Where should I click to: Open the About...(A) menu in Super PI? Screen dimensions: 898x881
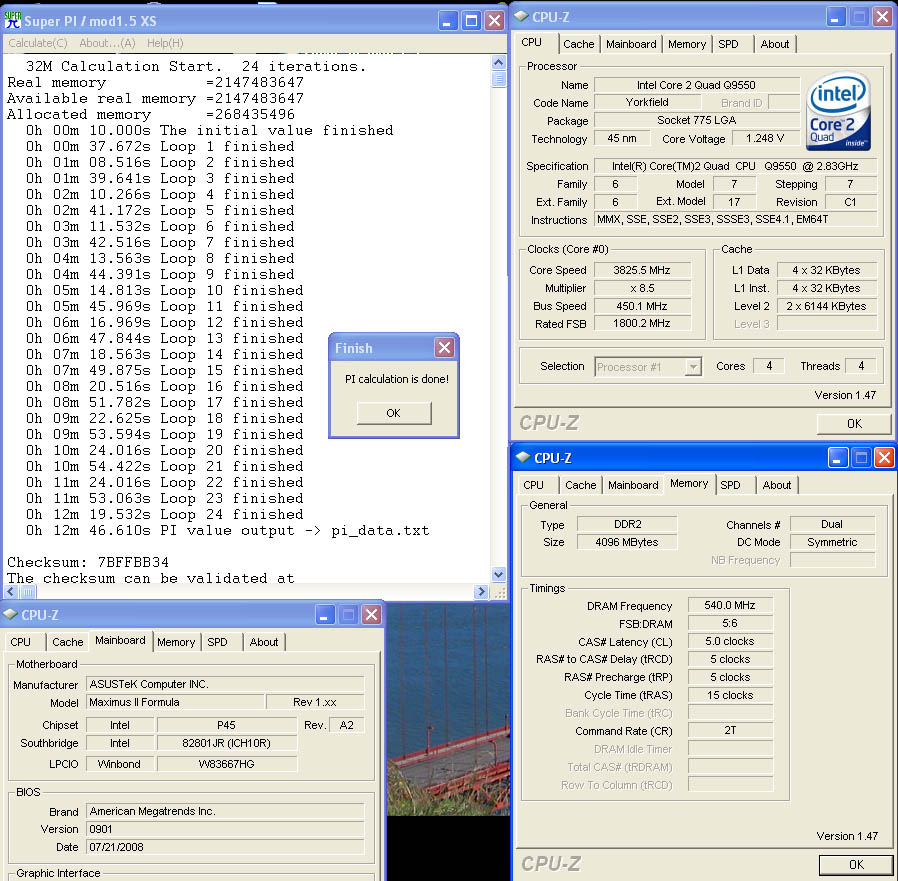pyautogui.click(x=107, y=43)
